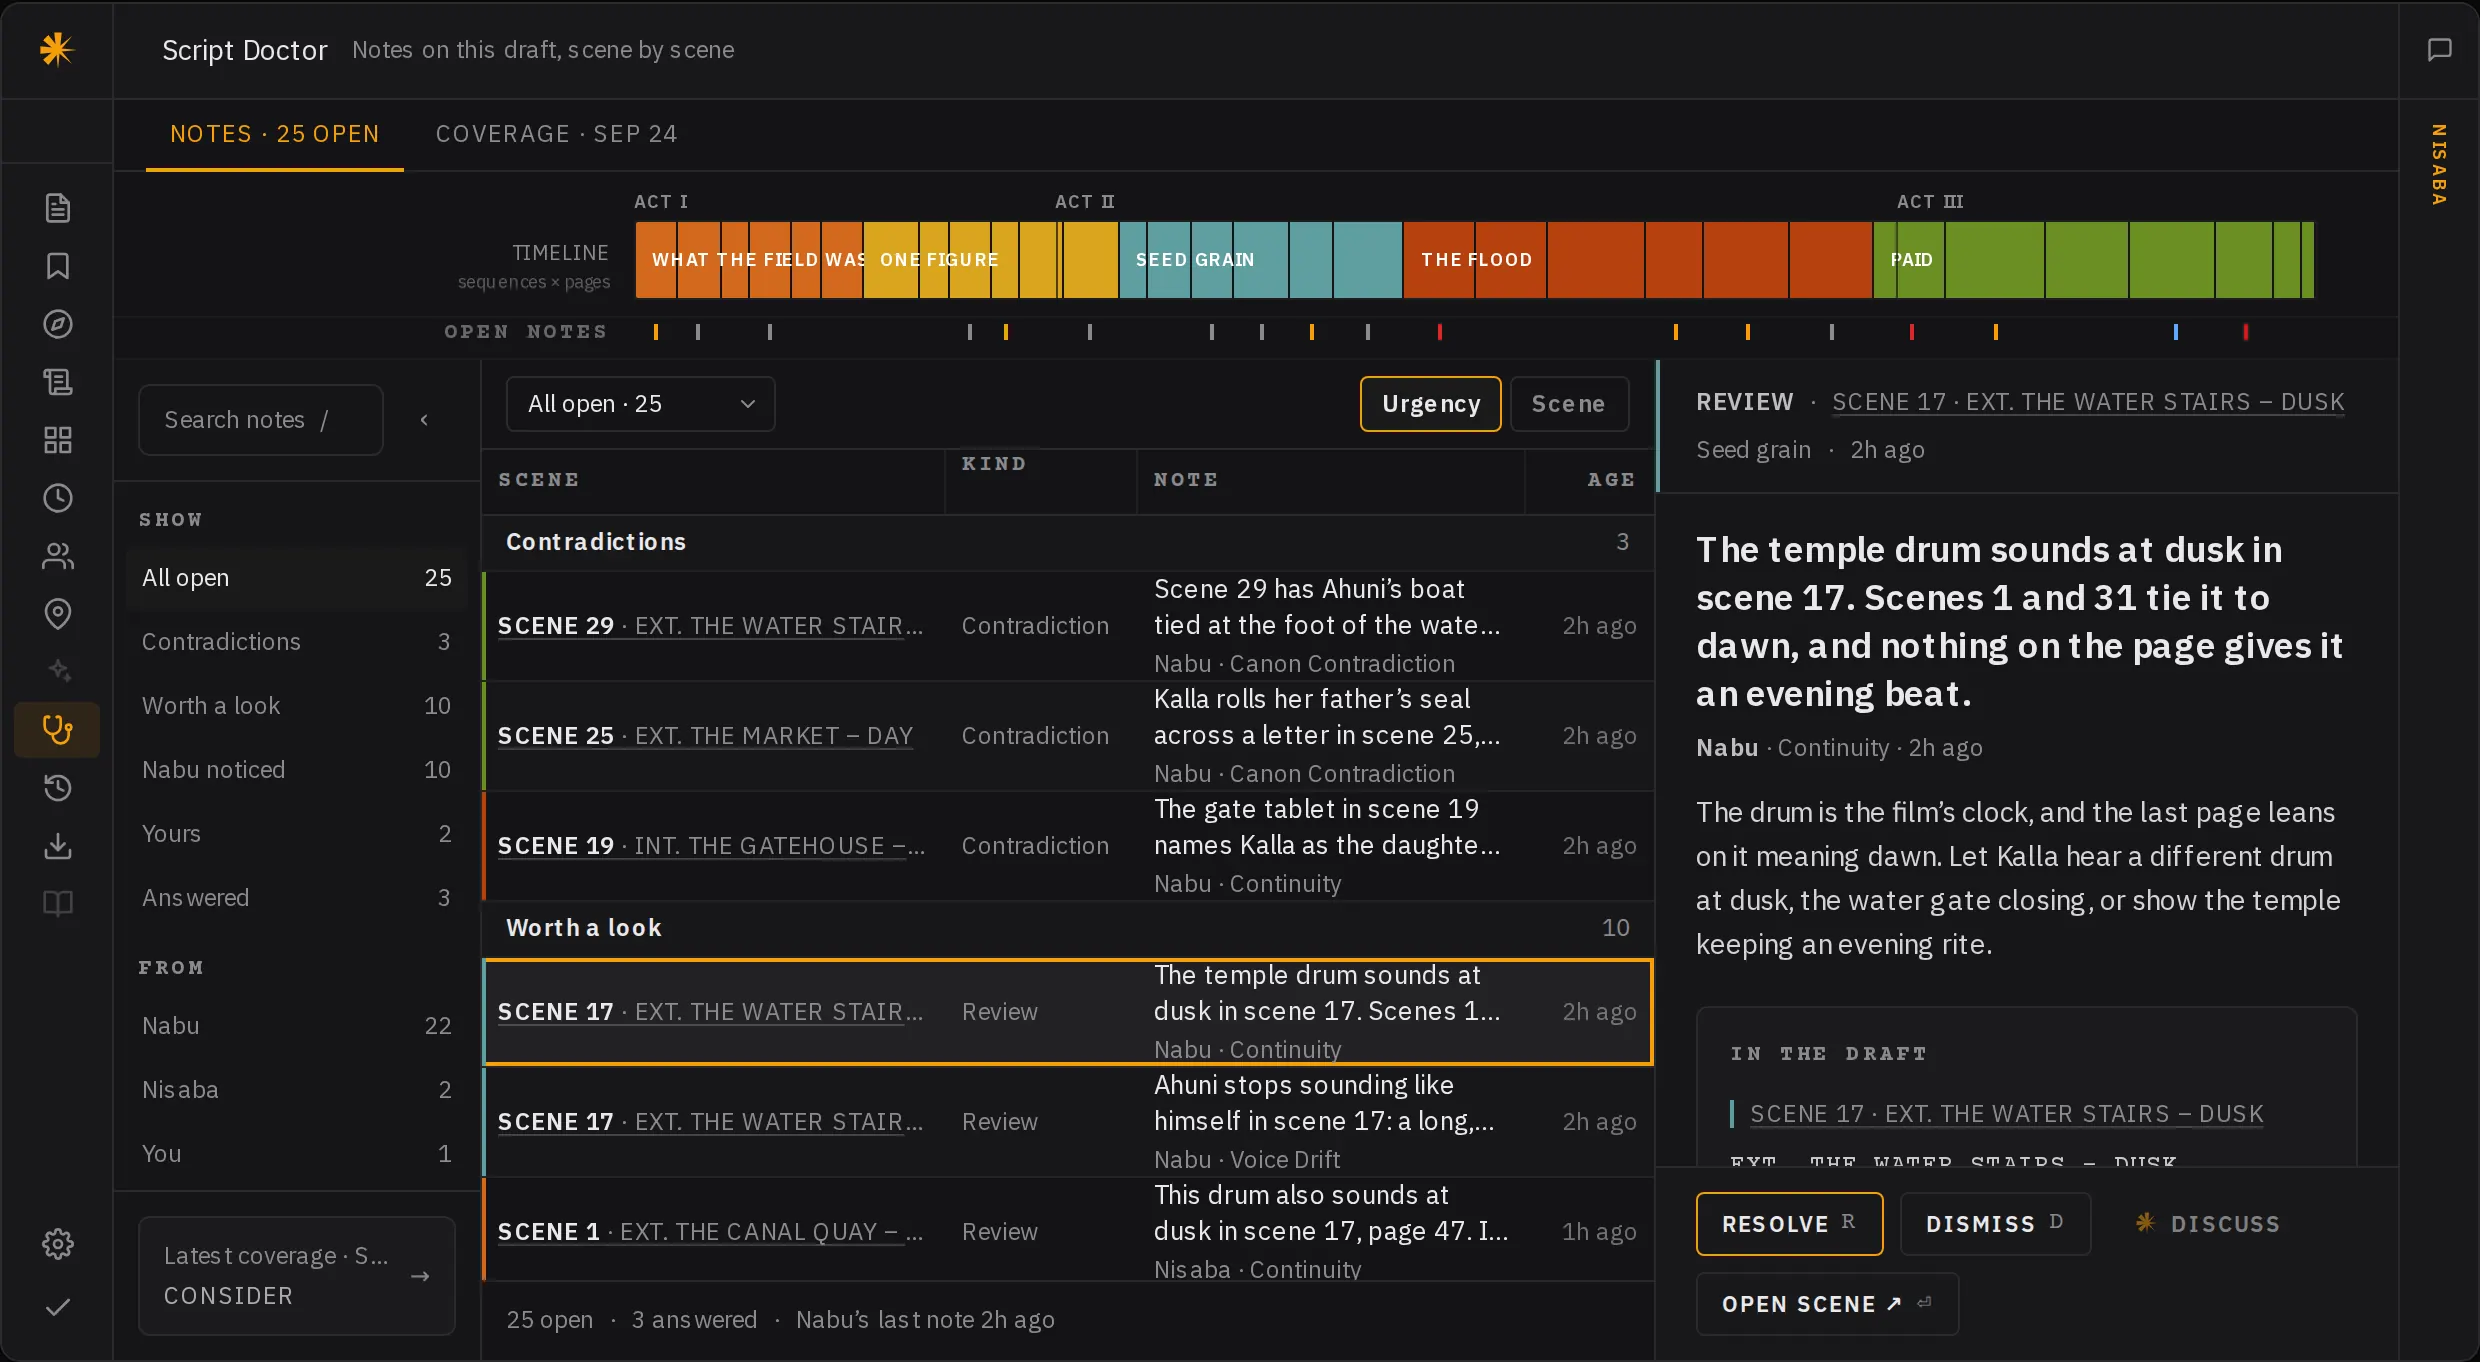Click the checkmark icon at sidebar bottom
2480x1362 pixels.
(x=58, y=1307)
